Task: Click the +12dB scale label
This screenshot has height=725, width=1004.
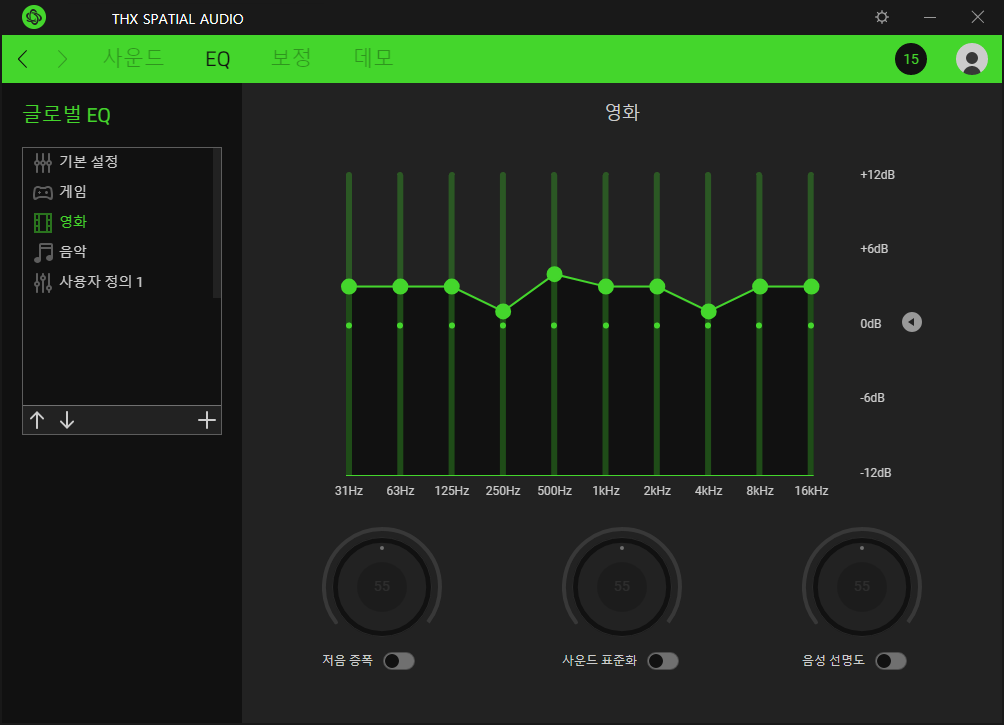Action: pos(877,175)
